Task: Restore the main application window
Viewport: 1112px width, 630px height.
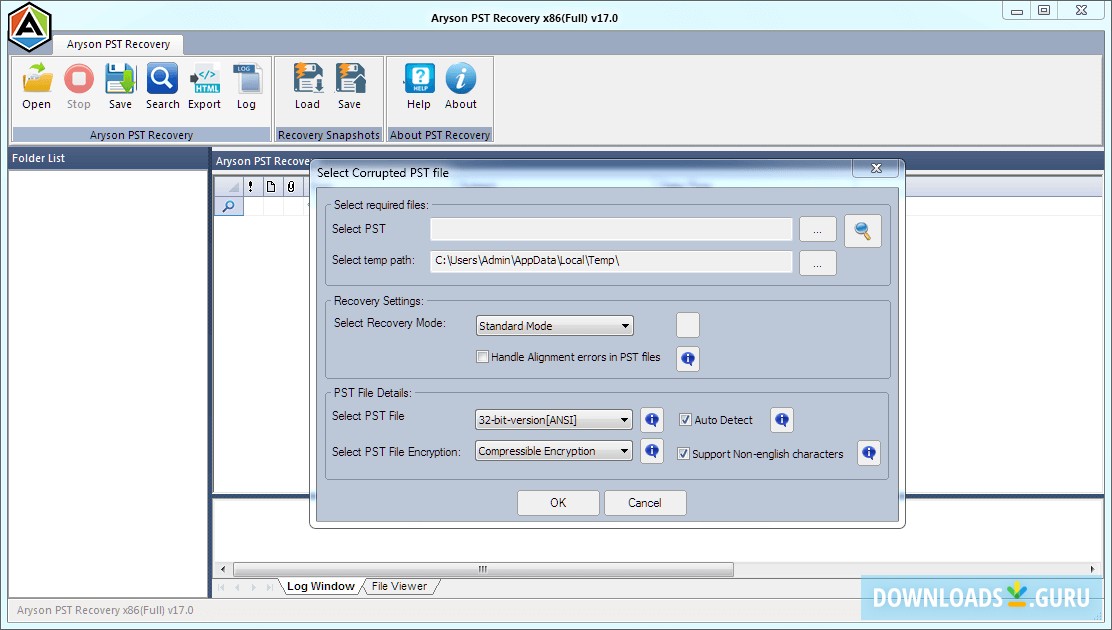Action: [1044, 10]
